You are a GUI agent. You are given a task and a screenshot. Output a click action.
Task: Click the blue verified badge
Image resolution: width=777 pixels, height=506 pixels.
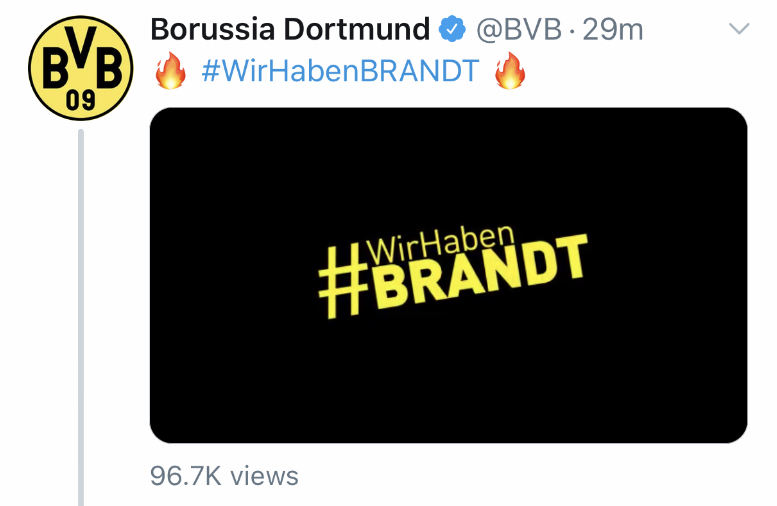pyautogui.click(x=452, y=29)
